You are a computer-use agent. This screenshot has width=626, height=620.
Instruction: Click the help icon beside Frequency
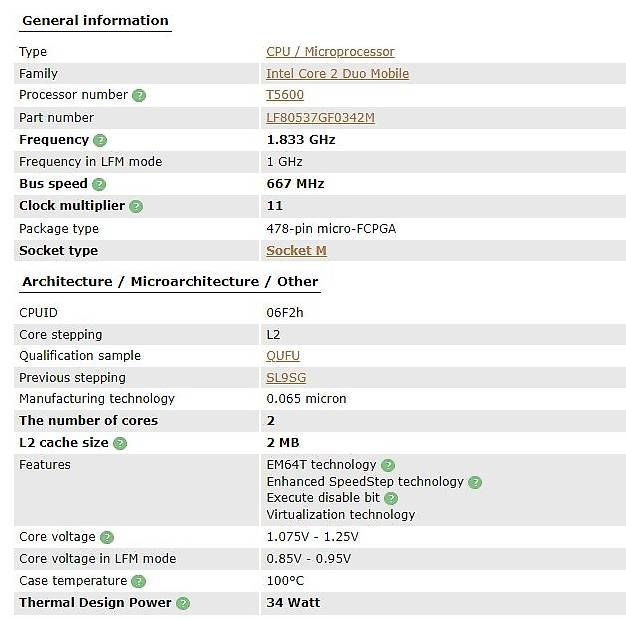[x=100, y=140]
